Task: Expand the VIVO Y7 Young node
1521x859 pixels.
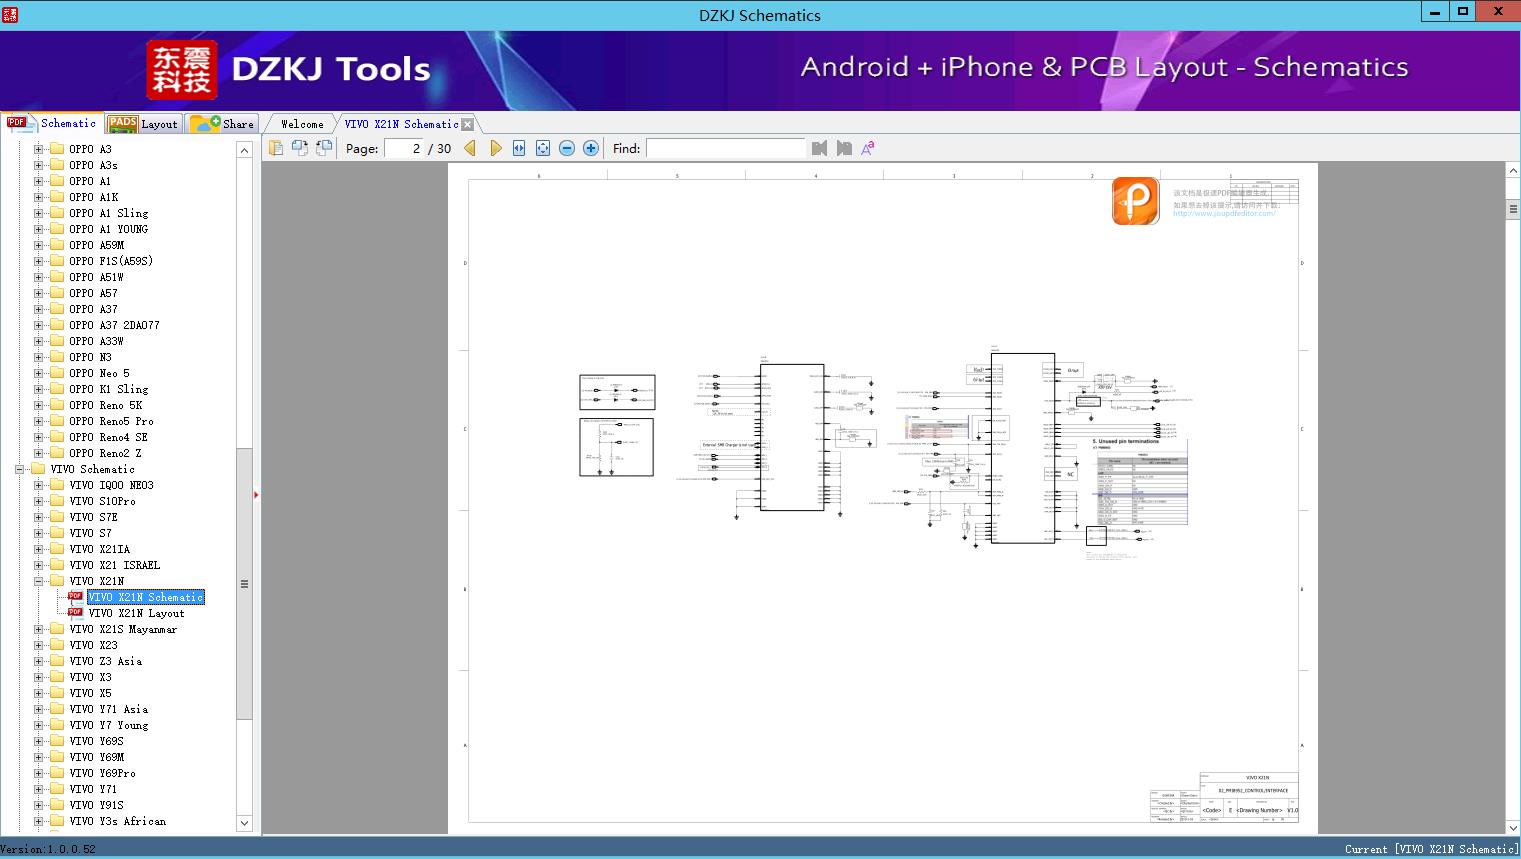Action: pyautogui.click(x=38, y=725)
